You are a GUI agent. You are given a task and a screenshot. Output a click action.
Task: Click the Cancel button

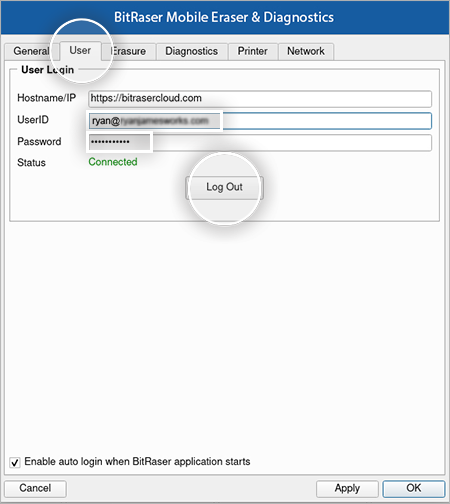[35, 488]
